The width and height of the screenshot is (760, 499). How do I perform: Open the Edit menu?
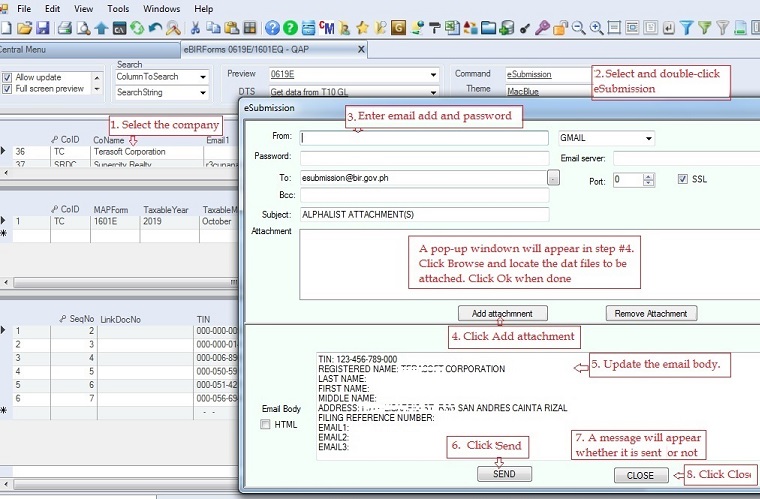(52, 9)
